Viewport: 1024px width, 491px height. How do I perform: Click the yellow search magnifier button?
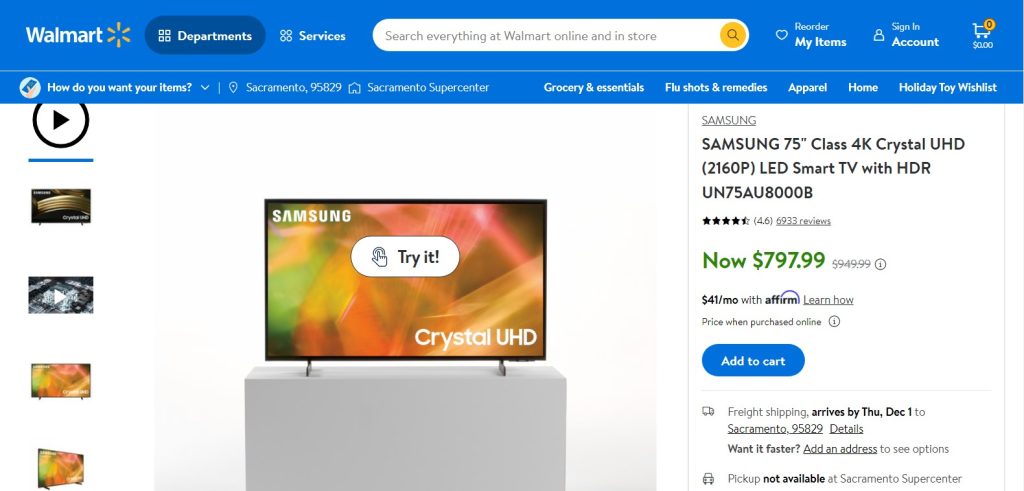point(733,35)
